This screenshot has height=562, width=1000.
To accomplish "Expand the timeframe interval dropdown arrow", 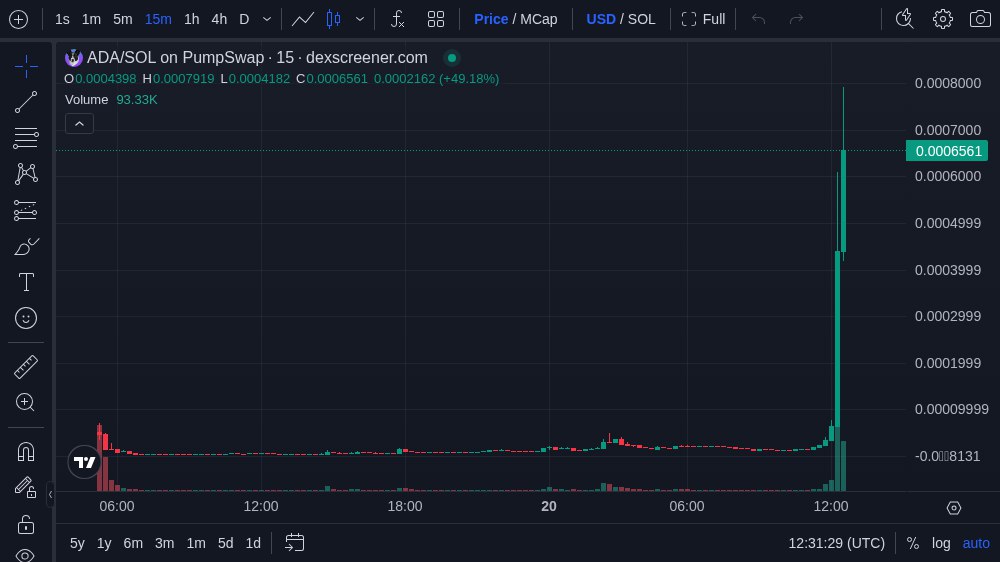I will coord(266,19).
